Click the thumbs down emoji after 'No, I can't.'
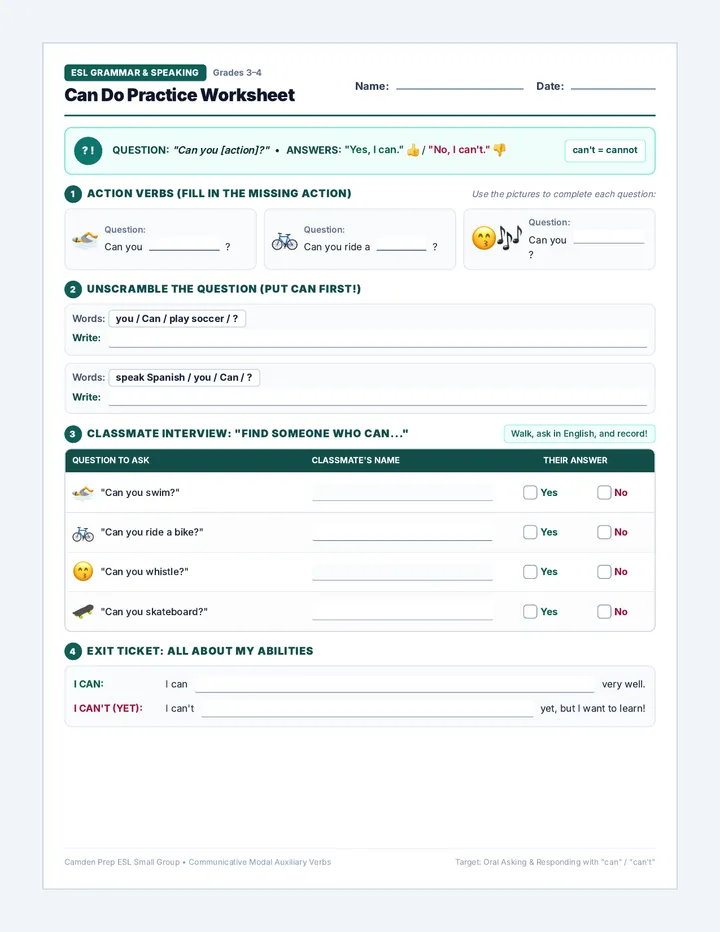The width and height of the screenshot is (720, 932). point(499,150)
